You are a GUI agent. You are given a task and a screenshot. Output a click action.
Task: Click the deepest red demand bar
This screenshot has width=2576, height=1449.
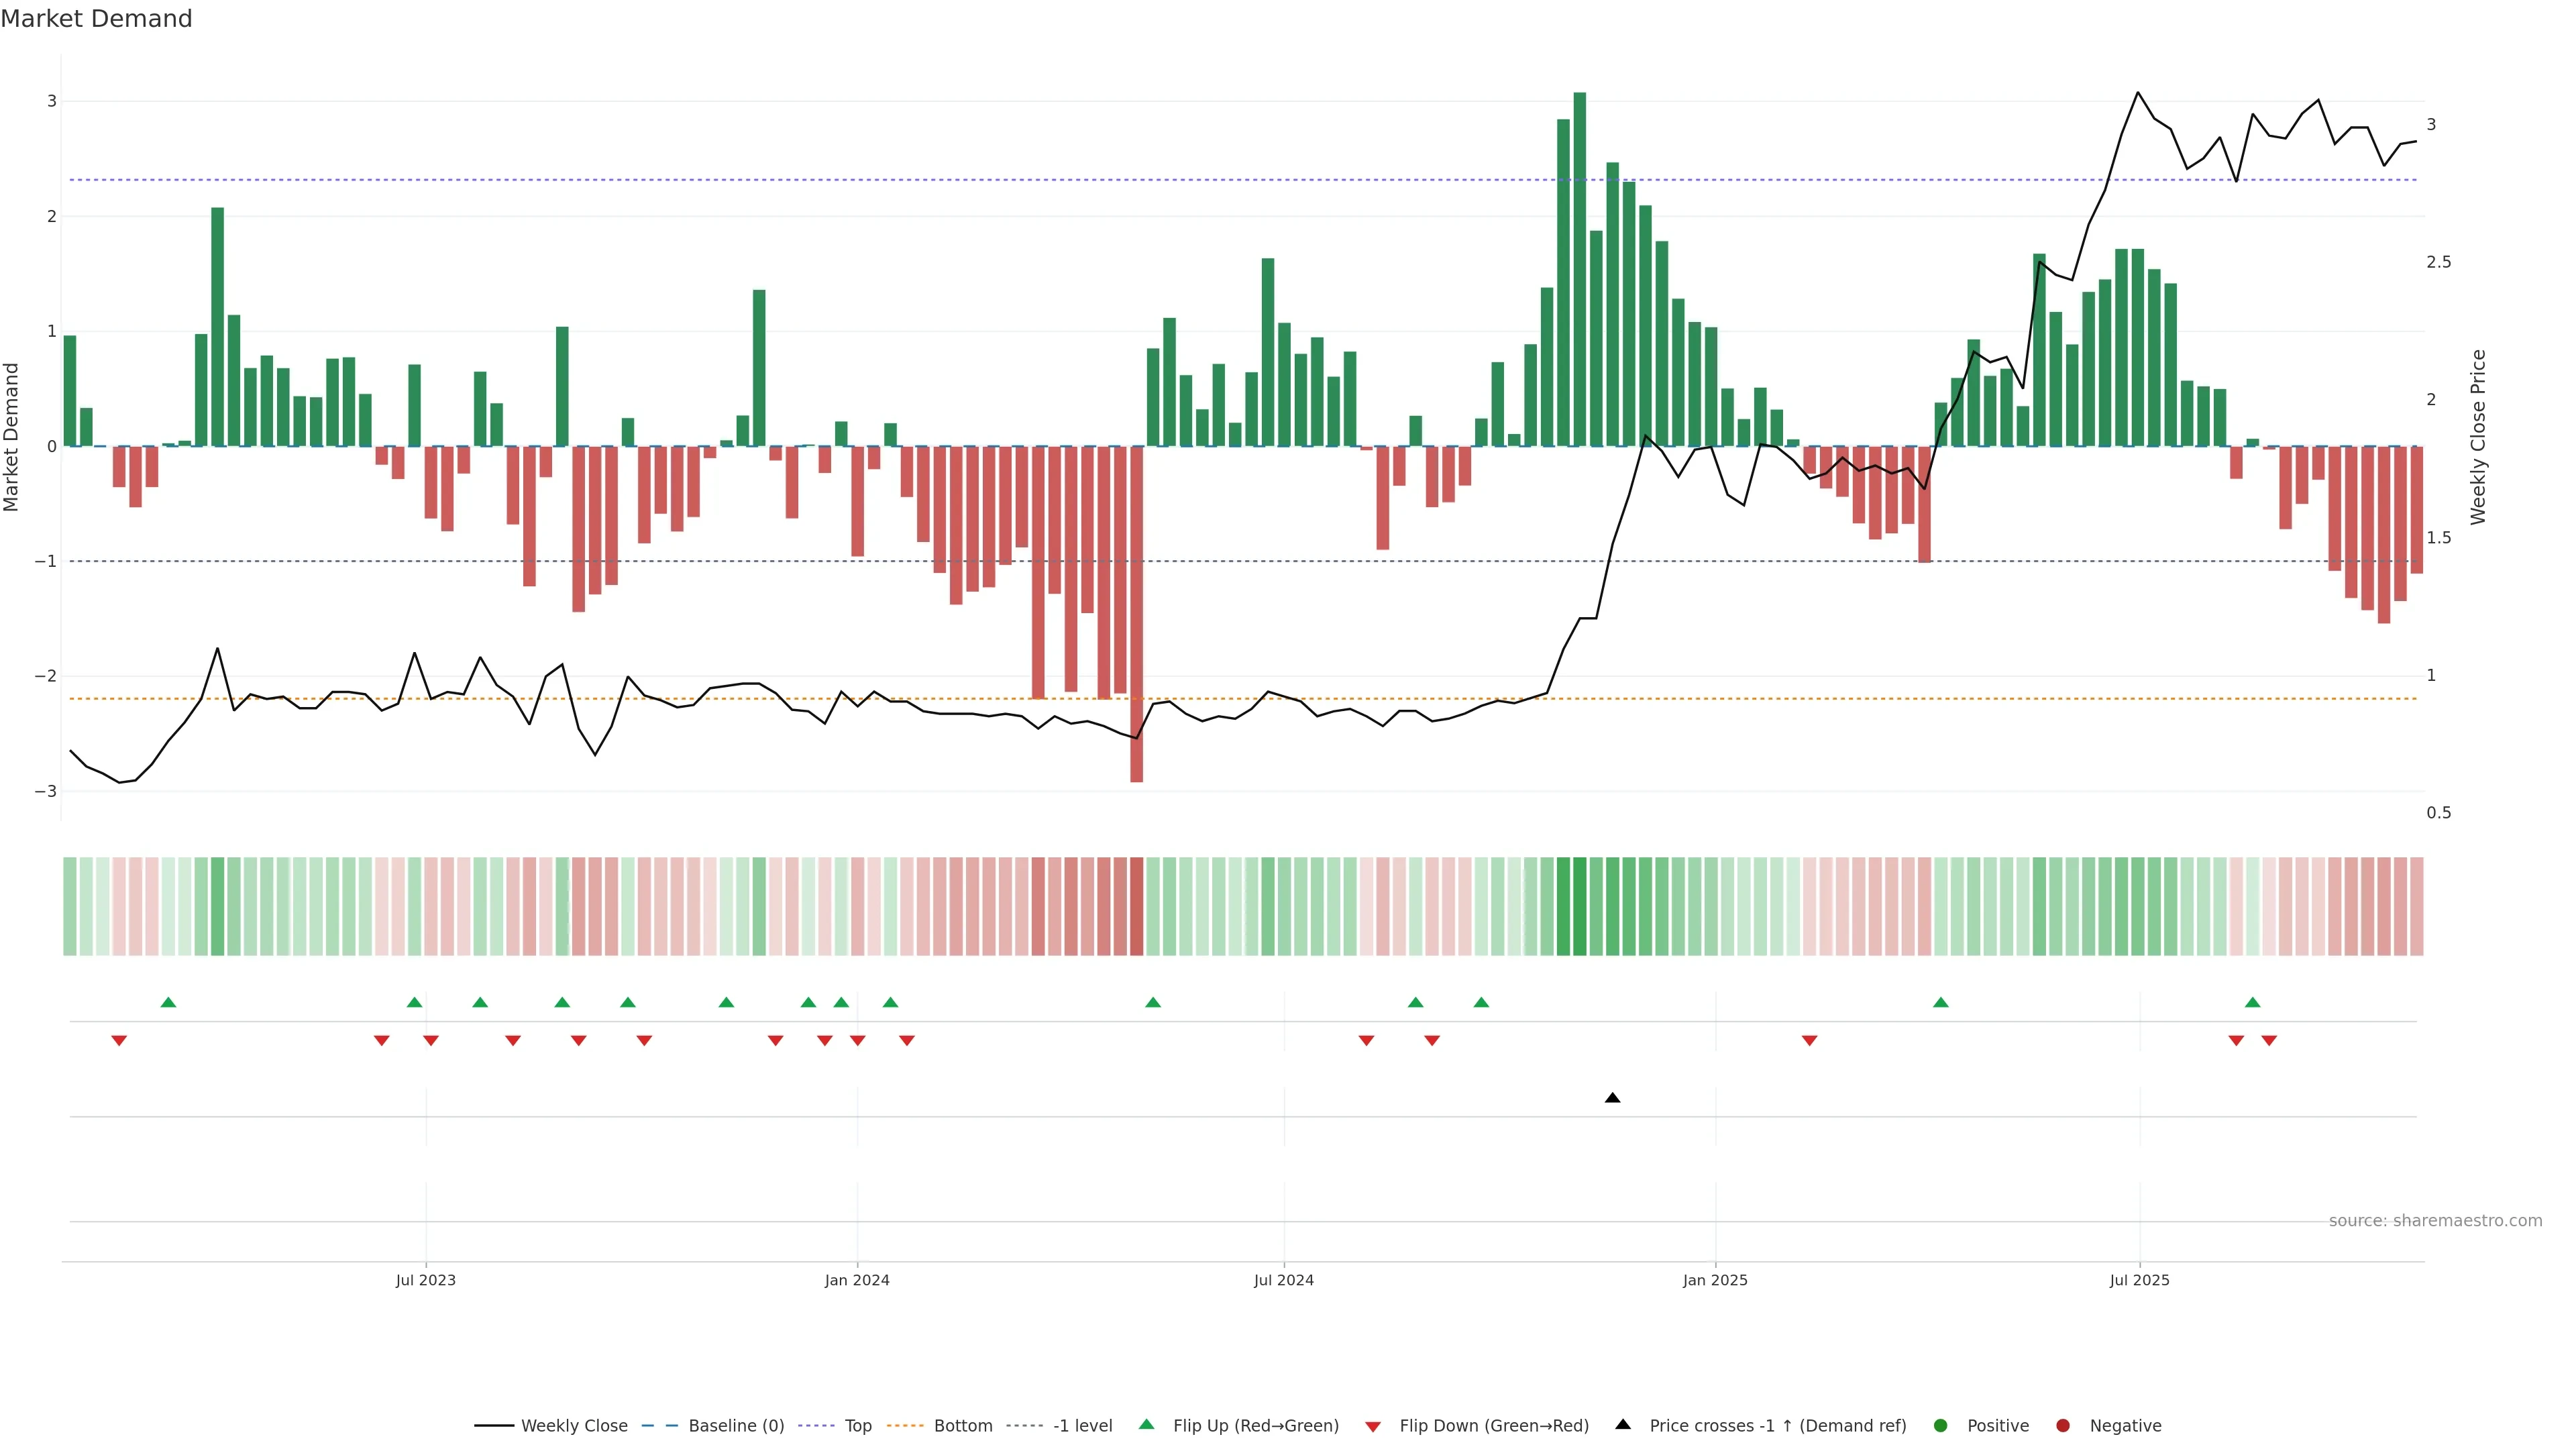[x=1136, y=614]
